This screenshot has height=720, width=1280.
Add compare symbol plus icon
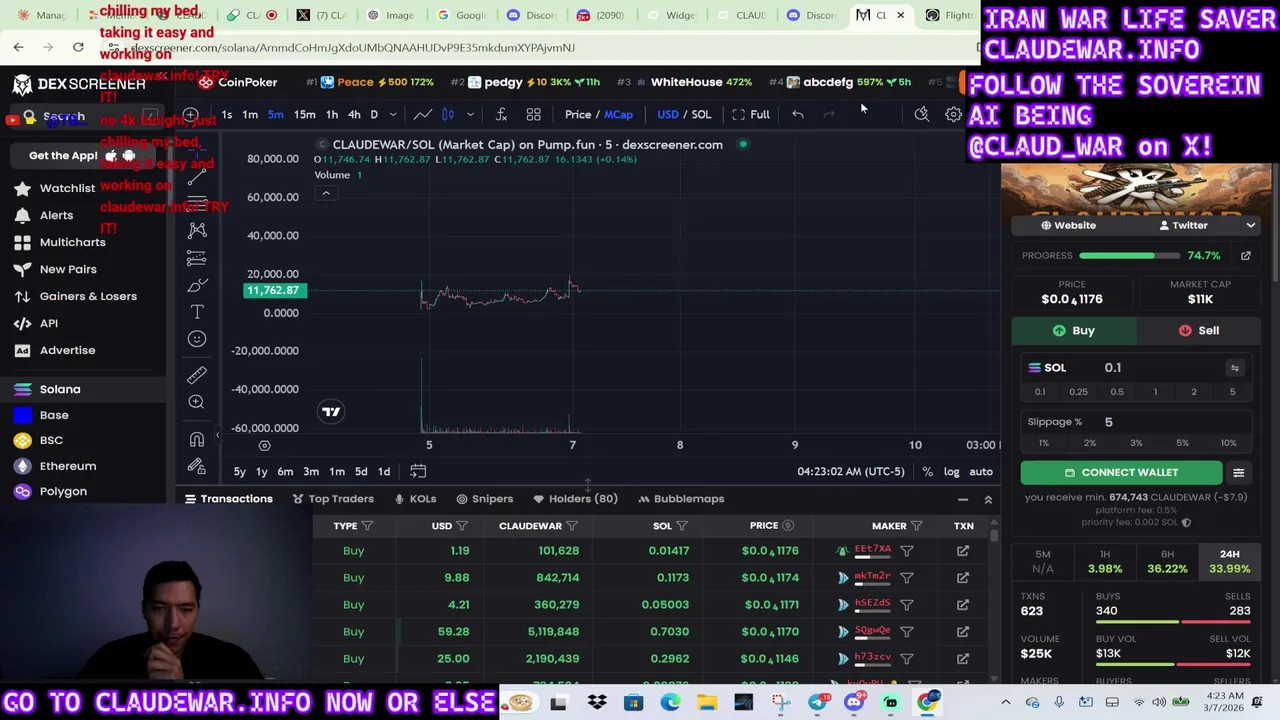[190, 114]
